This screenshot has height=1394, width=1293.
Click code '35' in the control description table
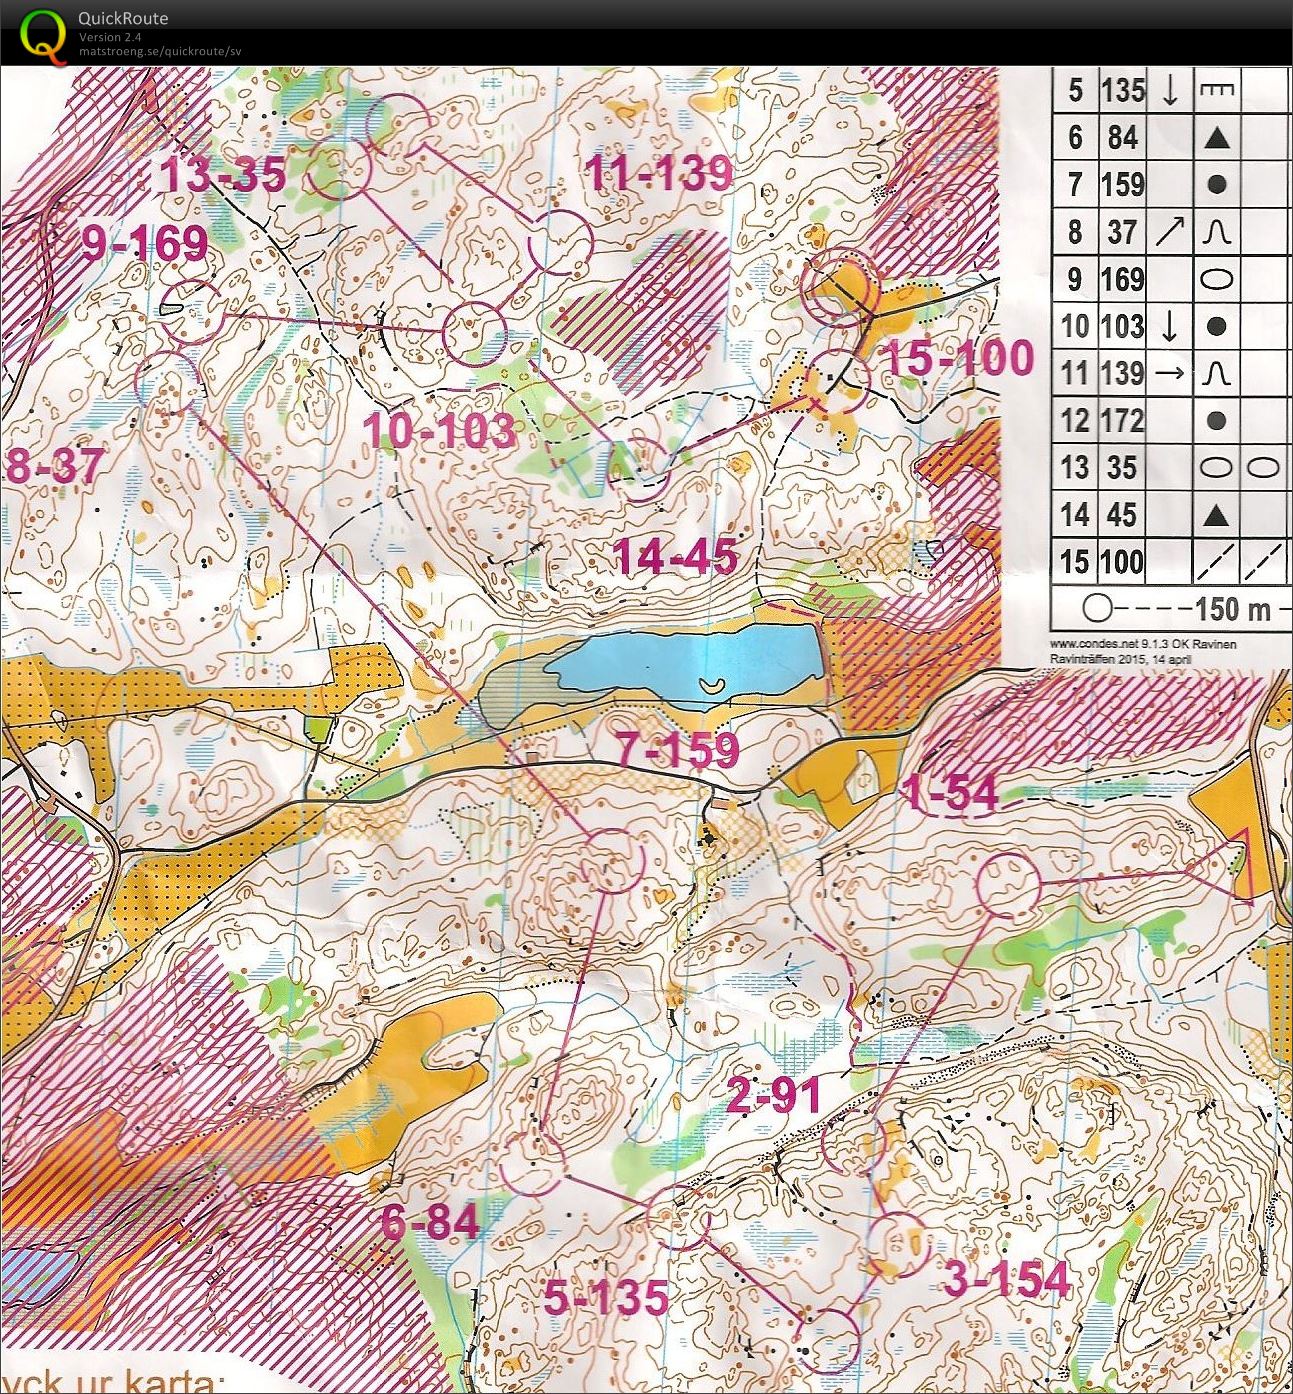click(x=1122, y=468)
